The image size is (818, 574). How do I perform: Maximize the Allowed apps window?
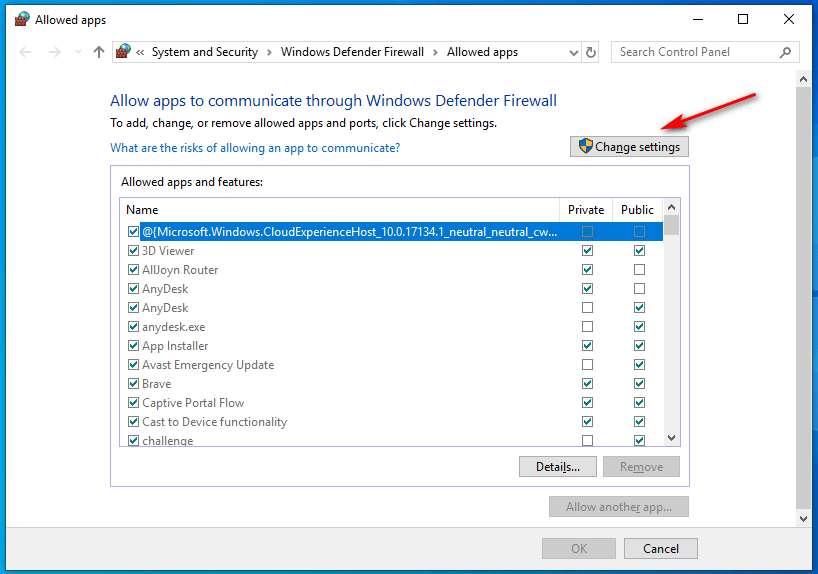click(x=743, y=19)
